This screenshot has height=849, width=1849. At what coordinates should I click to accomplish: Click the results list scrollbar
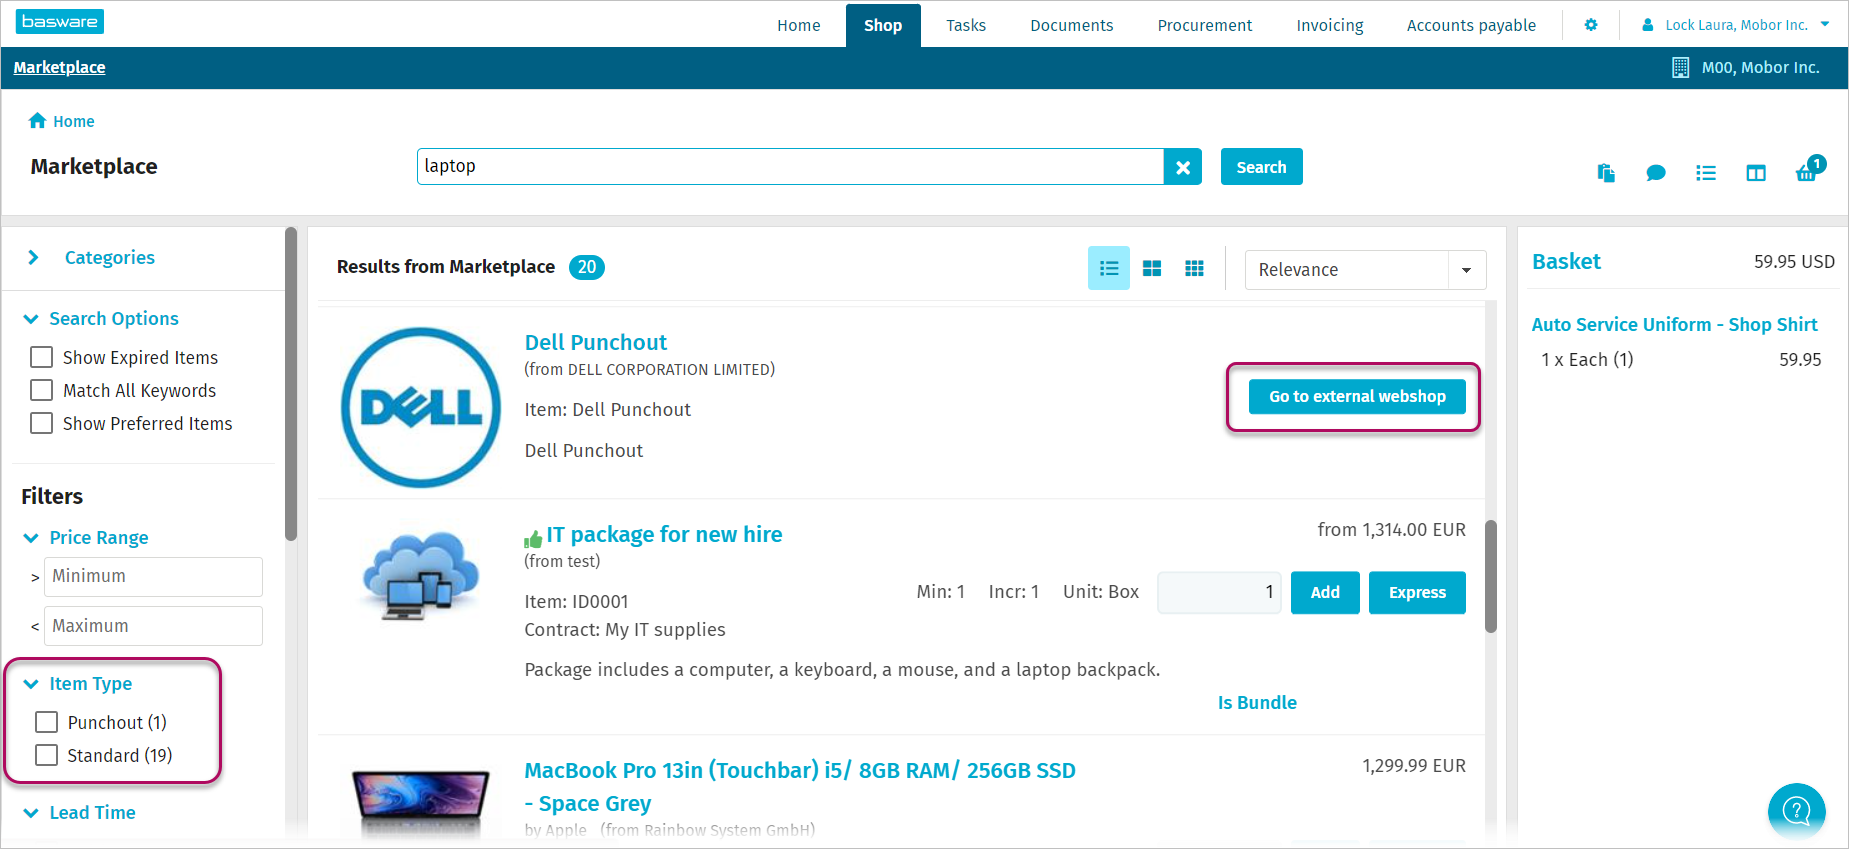click(1490, 577)
